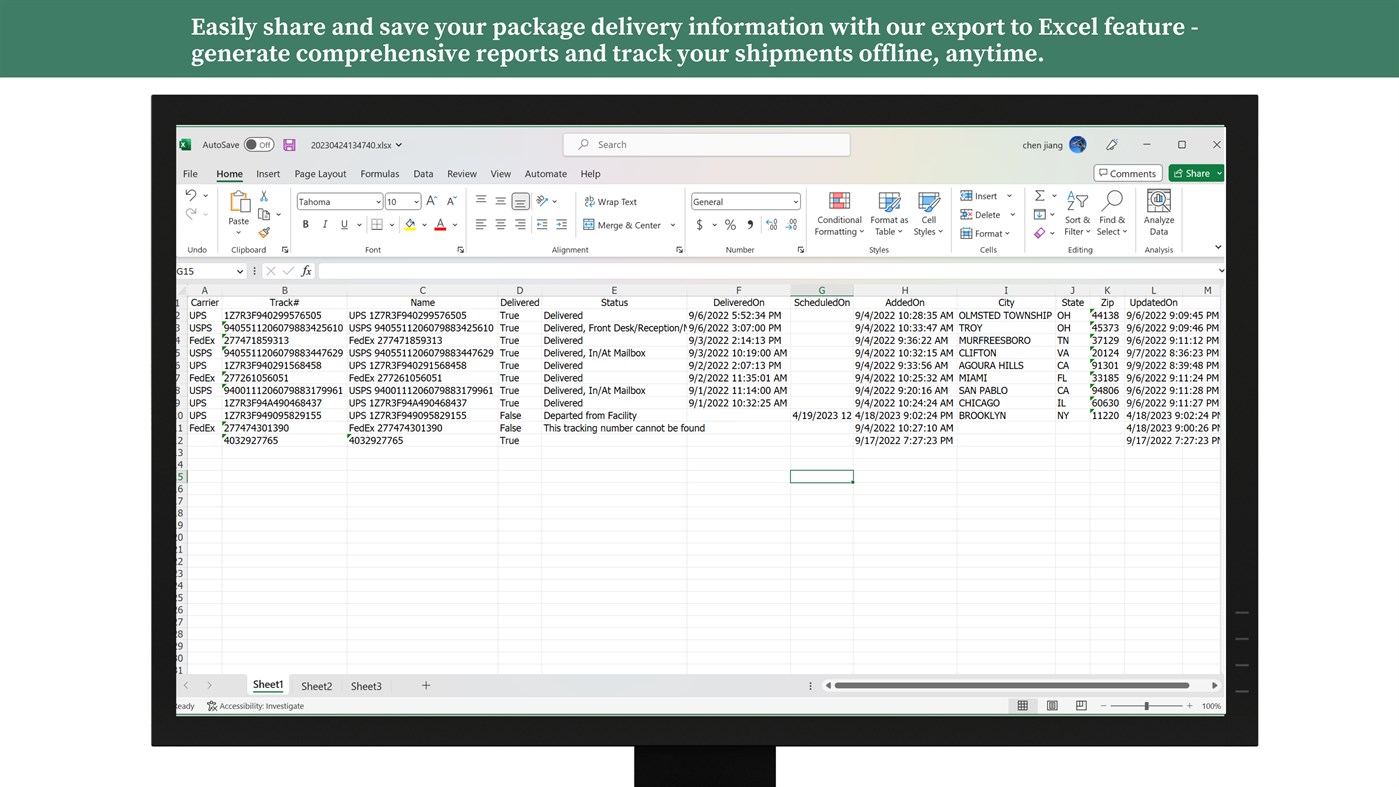Click the Share button
The width and height of the screenshot is (1399, 787).
[1194, 172]
